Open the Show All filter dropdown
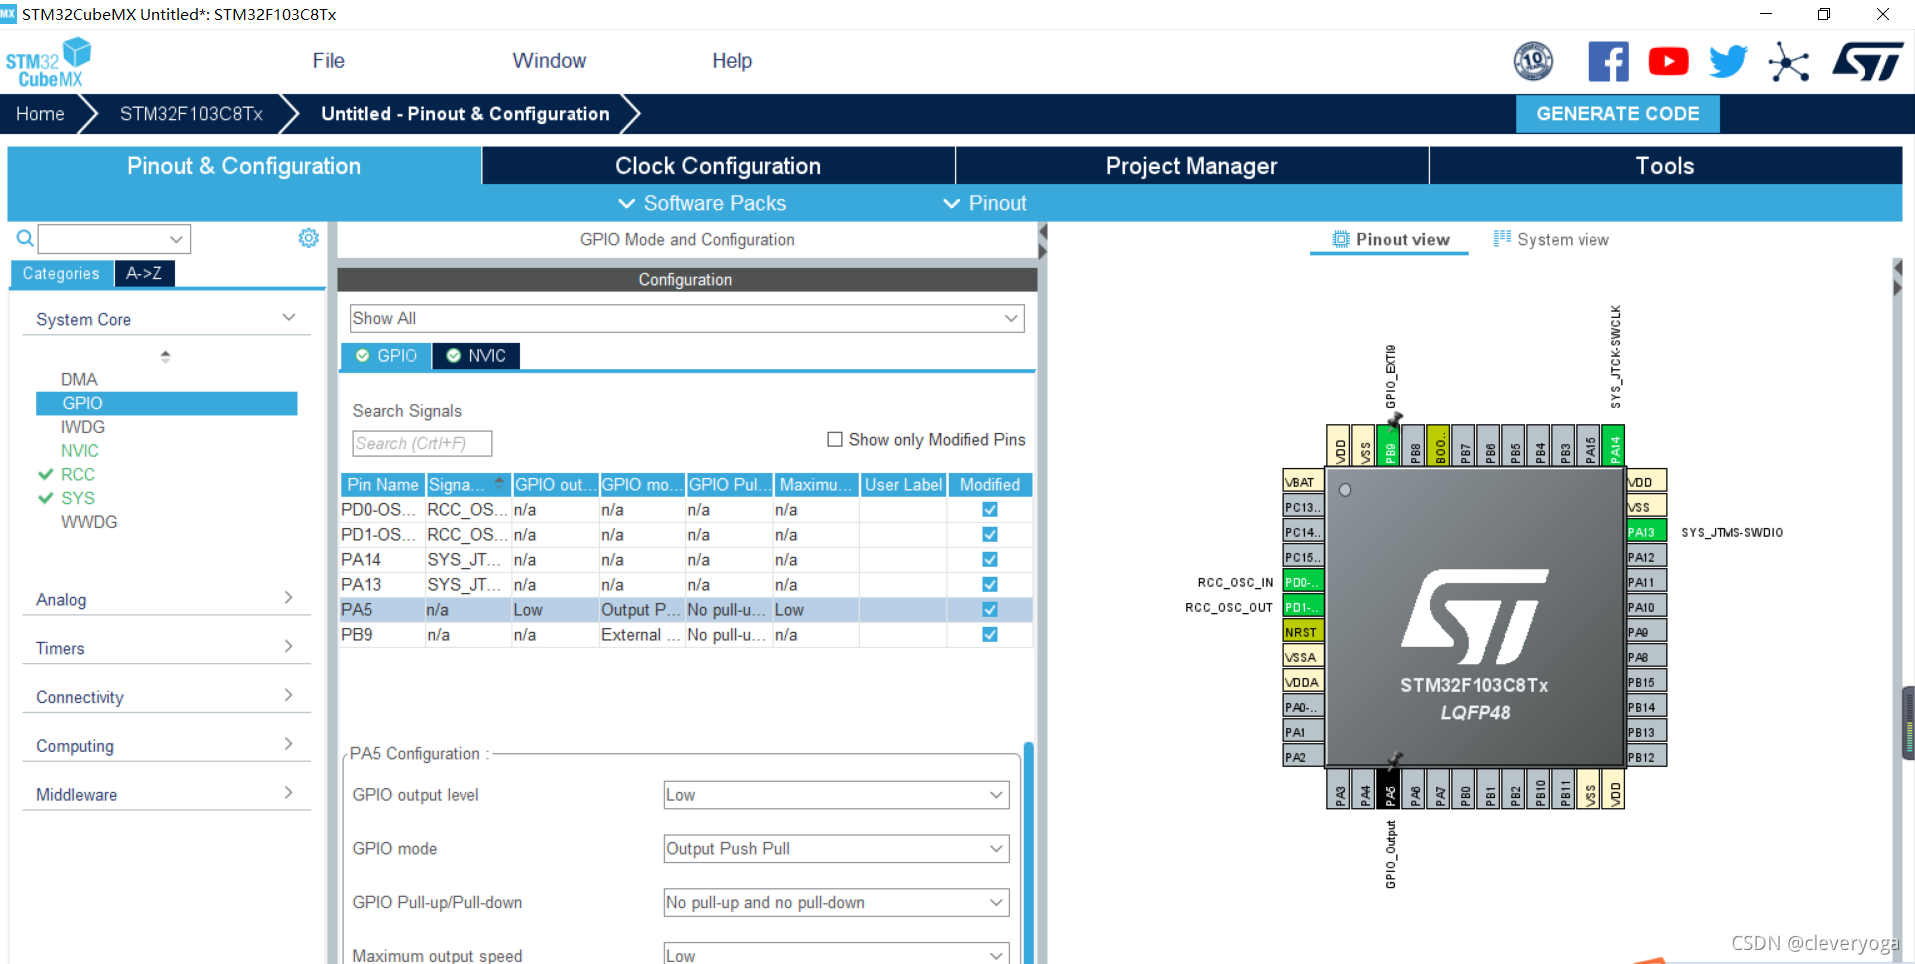This screenshot has width=1915, height=964. [x=686, y=318]
